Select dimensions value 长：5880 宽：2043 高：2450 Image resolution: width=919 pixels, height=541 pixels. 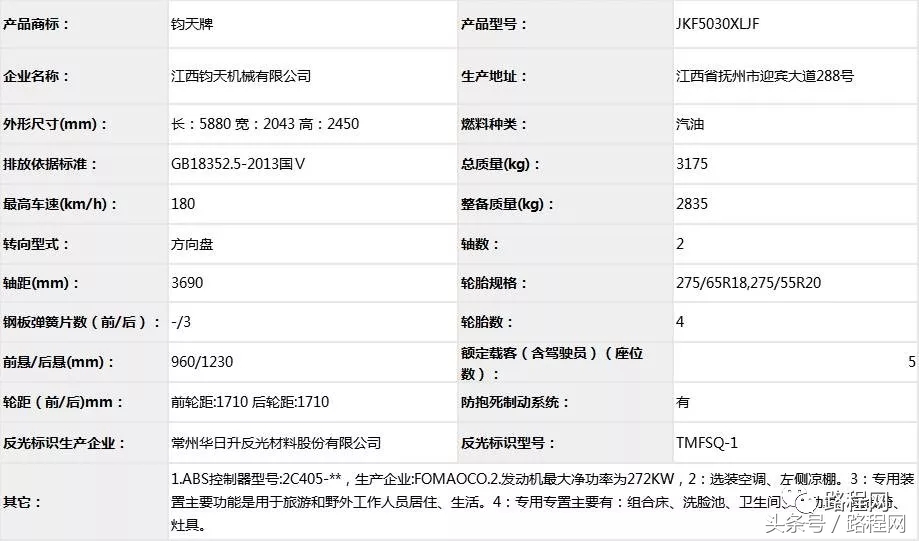tap(265, 124)
